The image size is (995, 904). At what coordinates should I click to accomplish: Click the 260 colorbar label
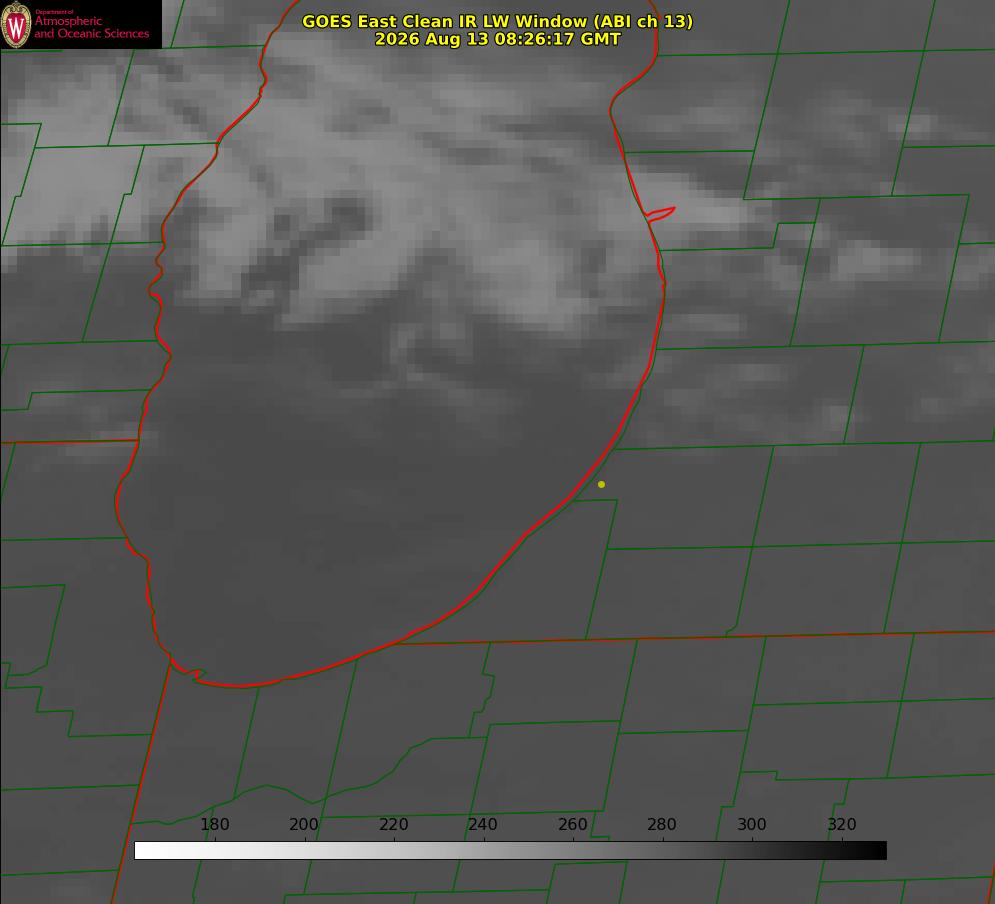point(572,824)
